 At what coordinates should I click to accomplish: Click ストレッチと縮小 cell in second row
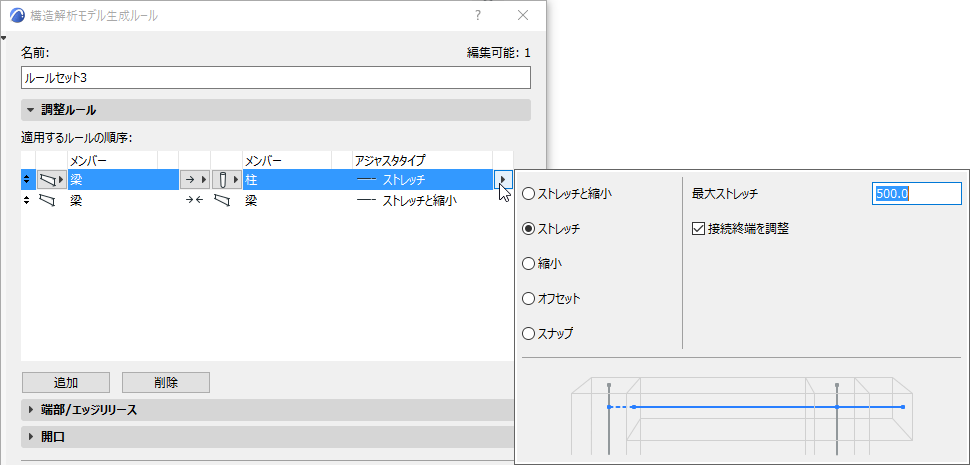(423, 200)
